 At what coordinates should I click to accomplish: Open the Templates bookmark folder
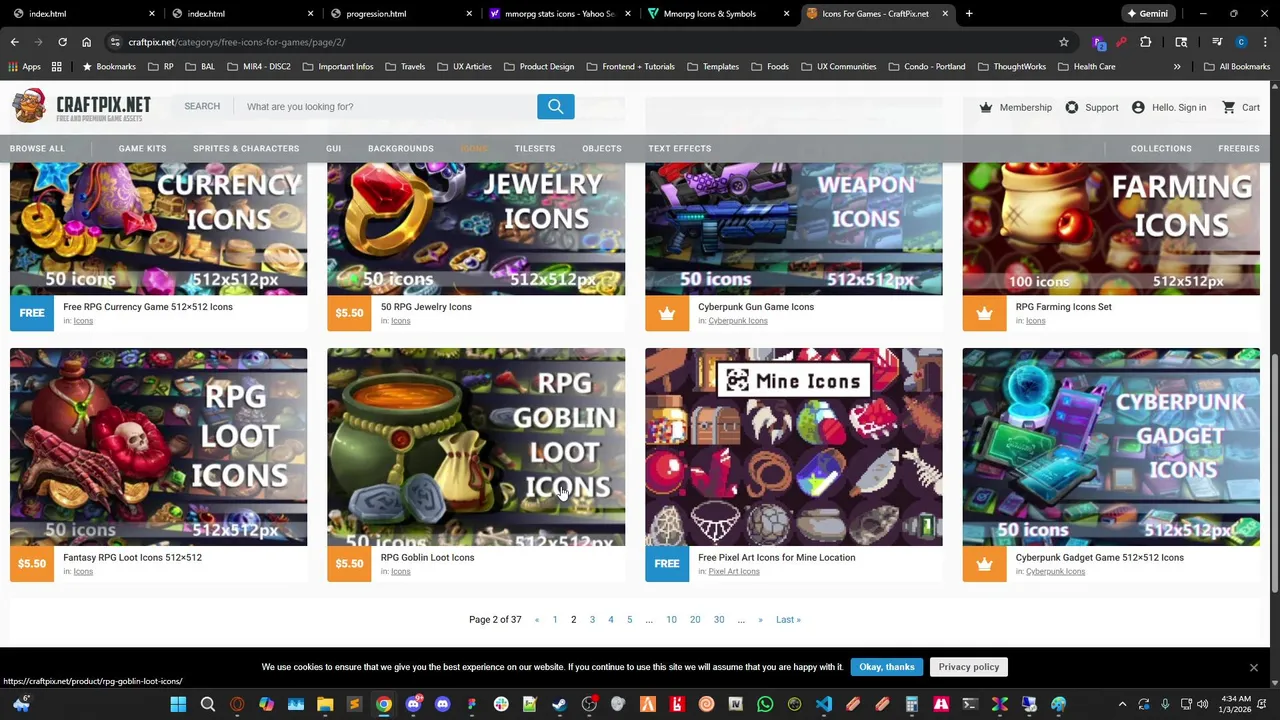pos(712,67)
